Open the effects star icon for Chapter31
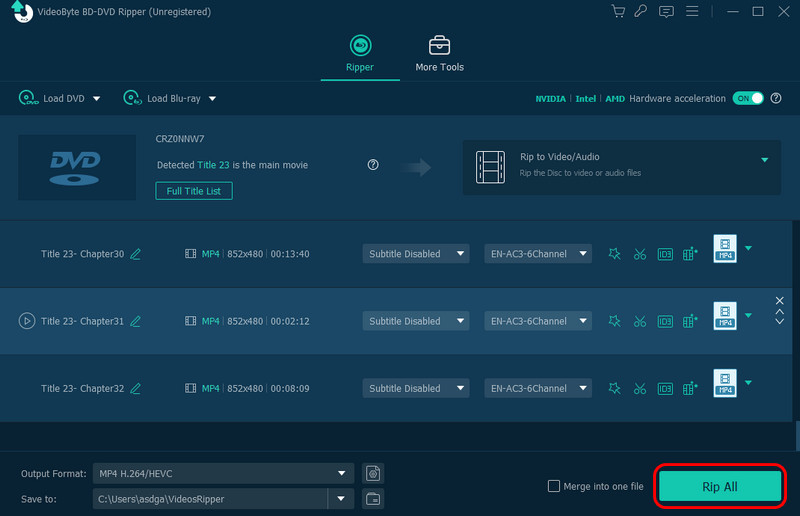 coord(614,321)
